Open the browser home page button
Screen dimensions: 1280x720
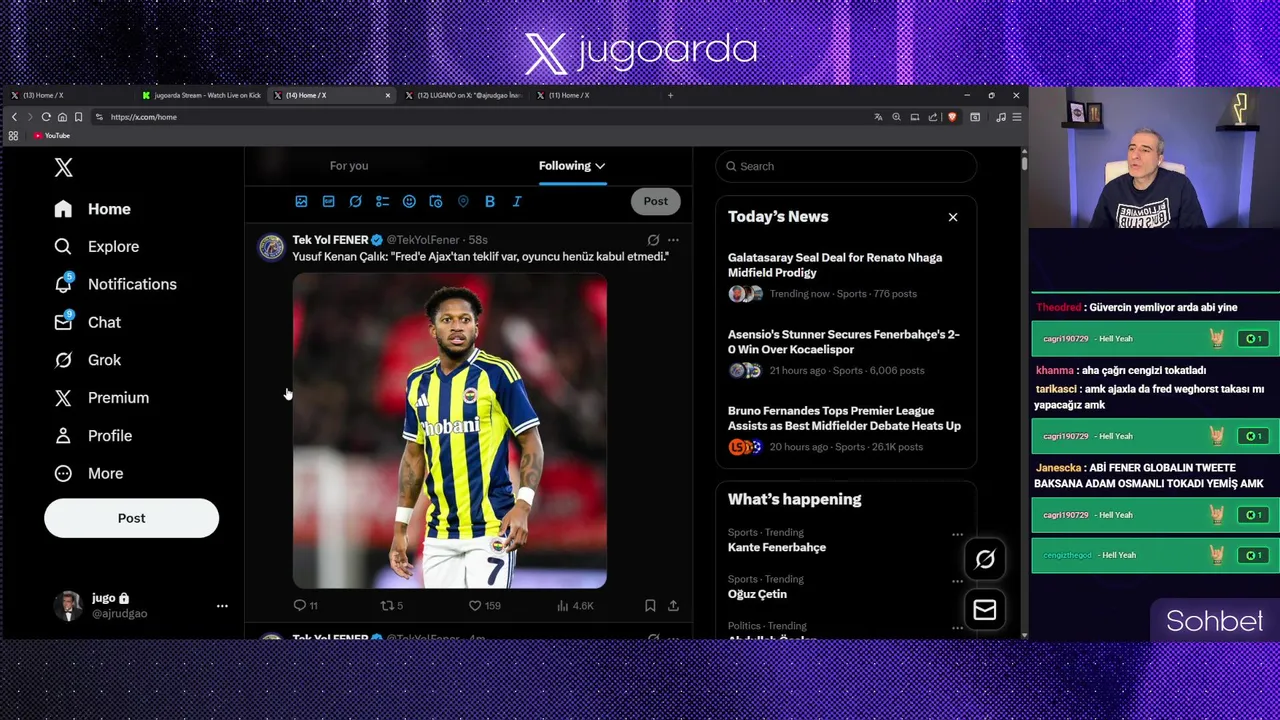tap(62, 117)
